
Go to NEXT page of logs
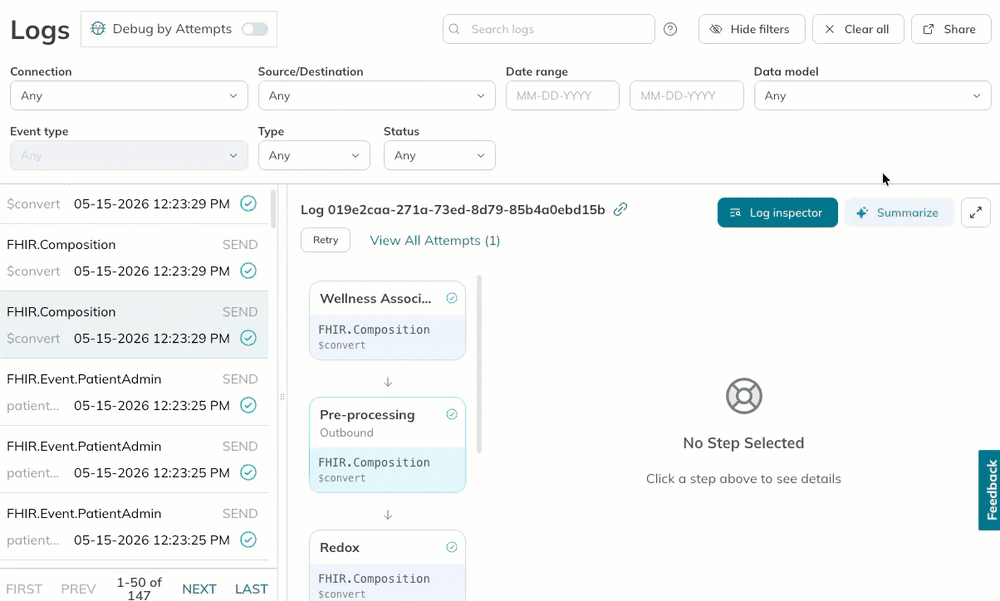tap(199, 589)
